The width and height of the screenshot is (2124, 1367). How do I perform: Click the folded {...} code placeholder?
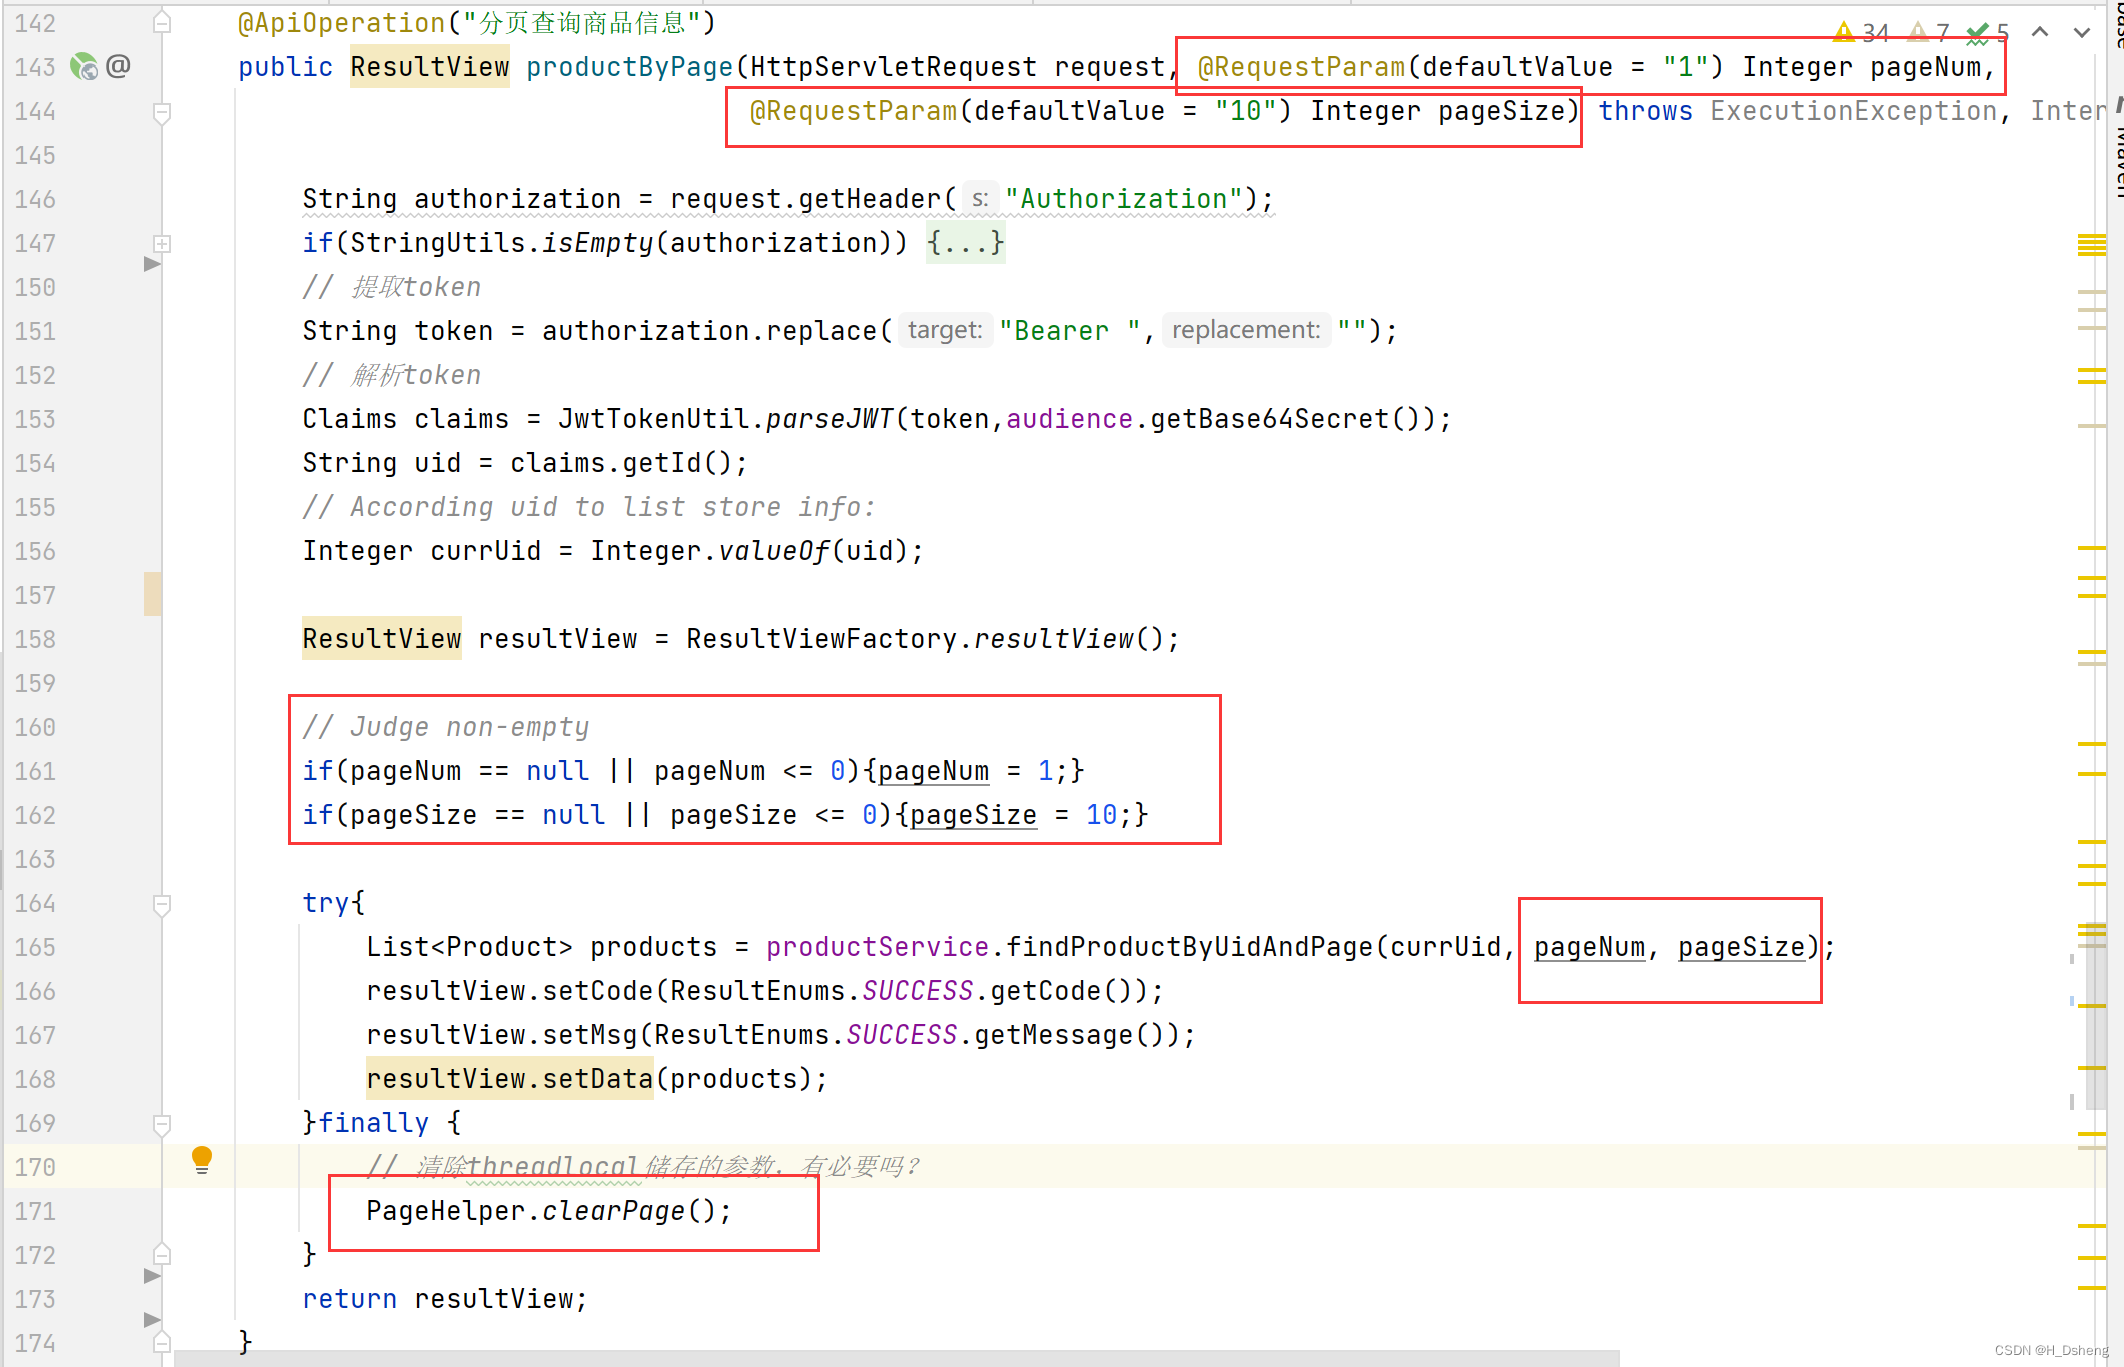[965, 243]
